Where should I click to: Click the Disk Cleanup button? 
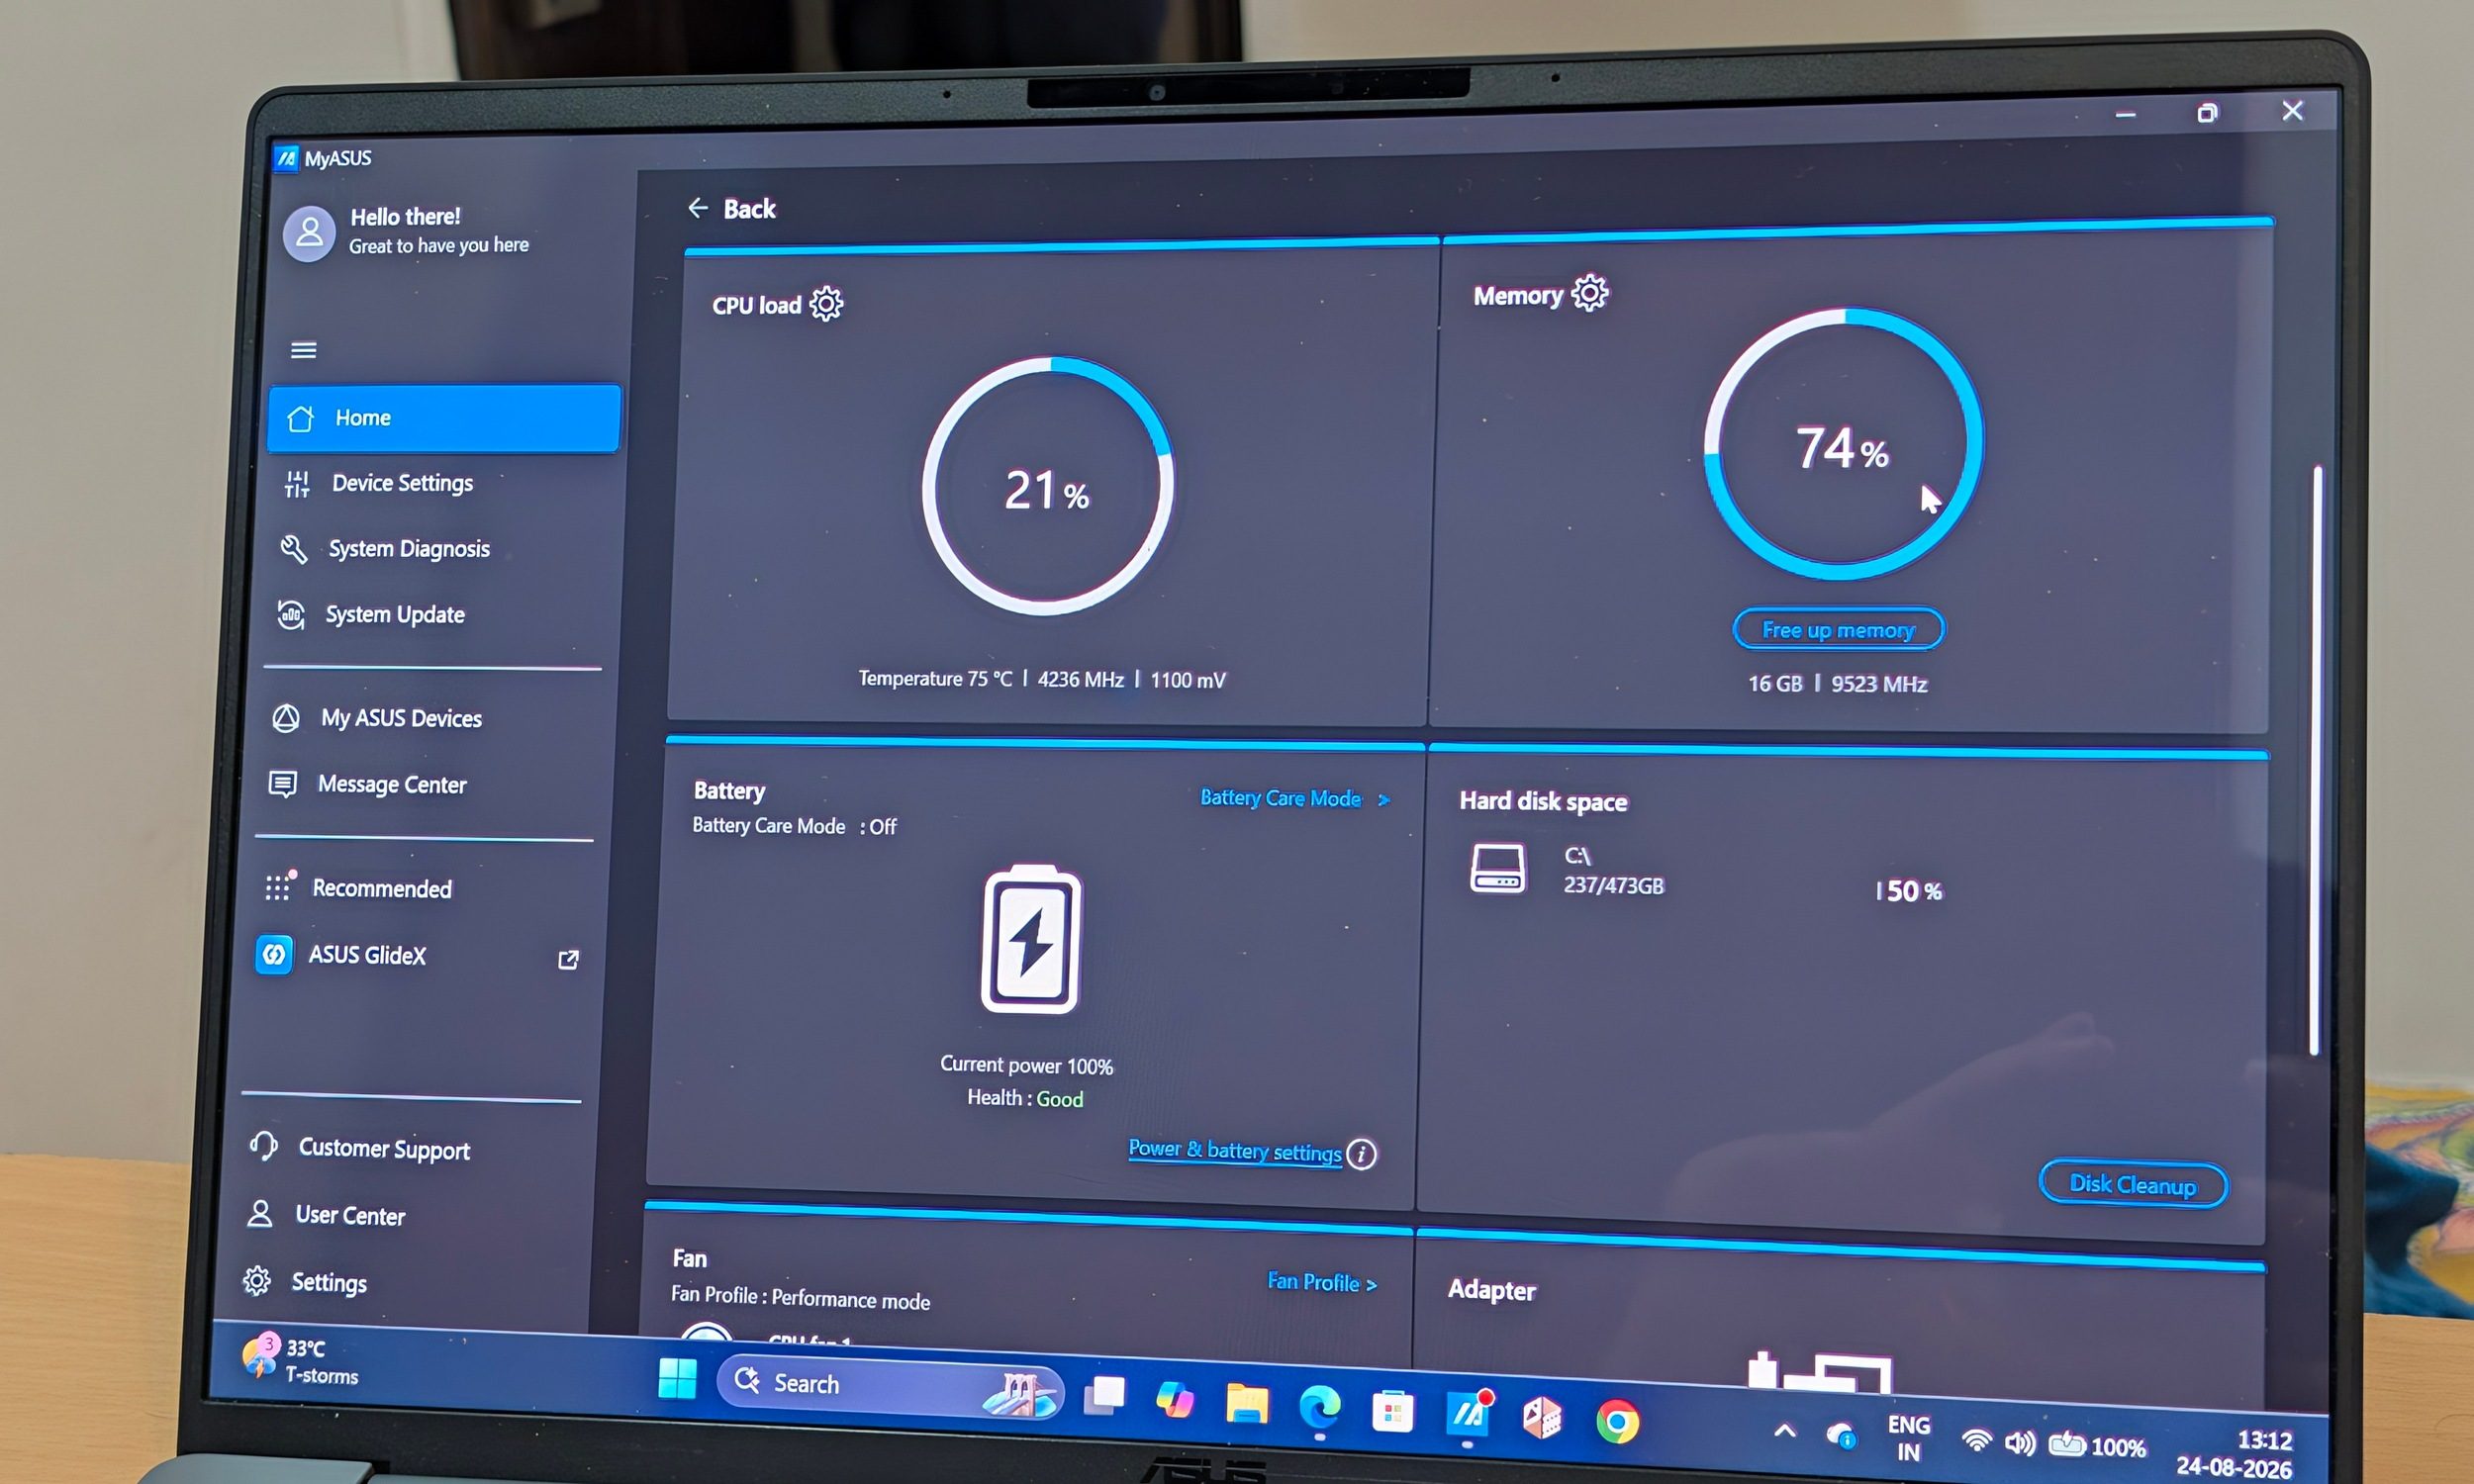[x=2133, y=1184]
